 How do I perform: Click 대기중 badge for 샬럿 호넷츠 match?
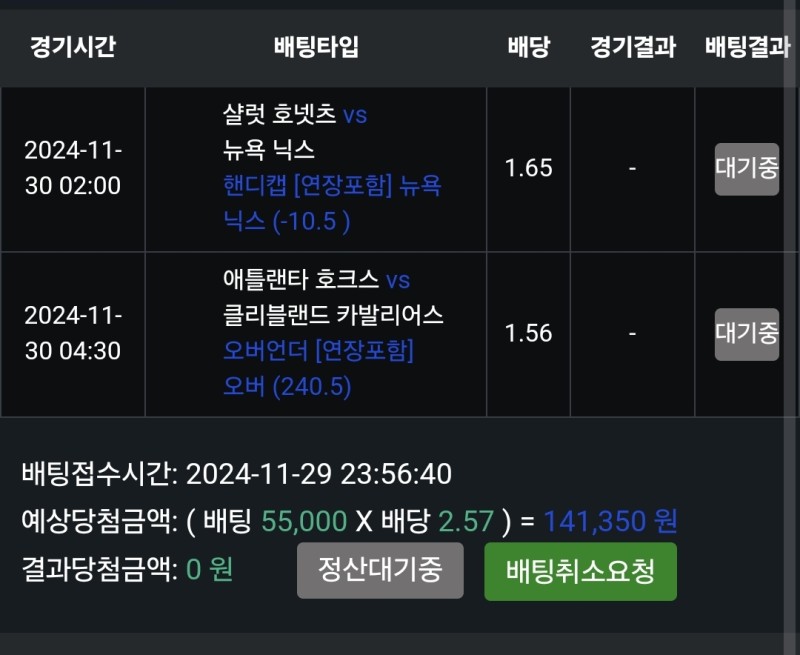pyautogui.click(x=746, y=168)
